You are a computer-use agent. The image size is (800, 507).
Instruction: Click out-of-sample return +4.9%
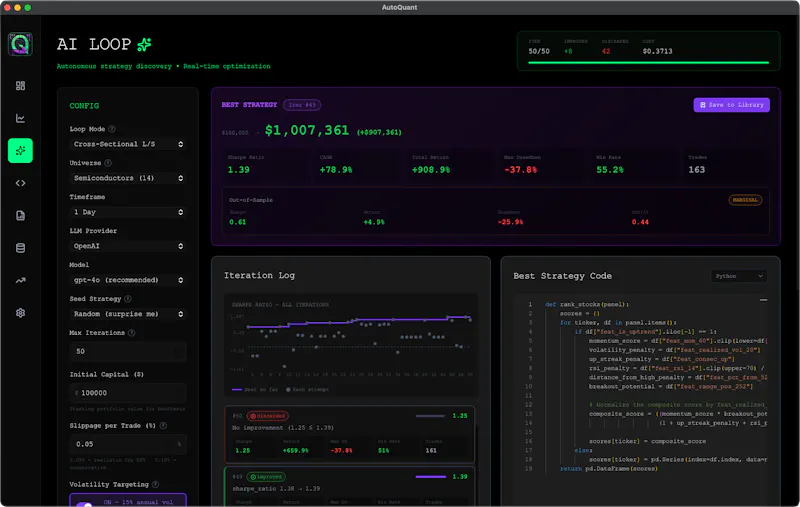[373, 222]
